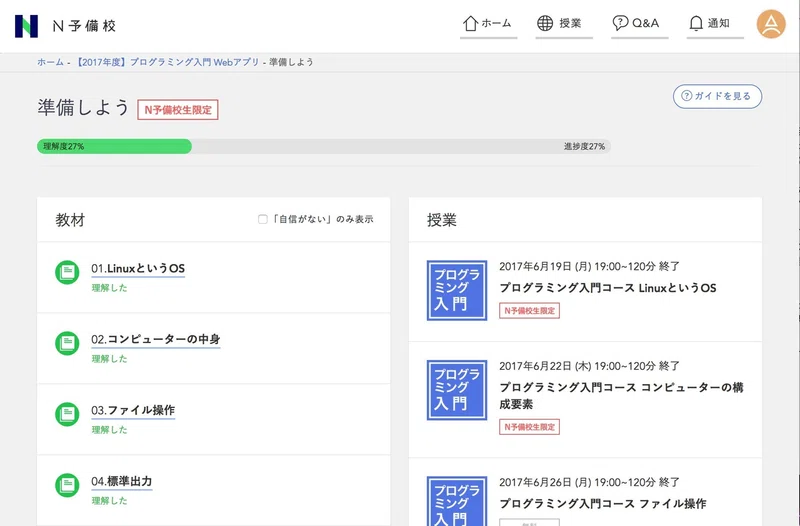This screenshot has height=526, width=800.
Task: Click the green icon beside 04.標準出力
Action: pyautogui.click(x=67, y=485)
